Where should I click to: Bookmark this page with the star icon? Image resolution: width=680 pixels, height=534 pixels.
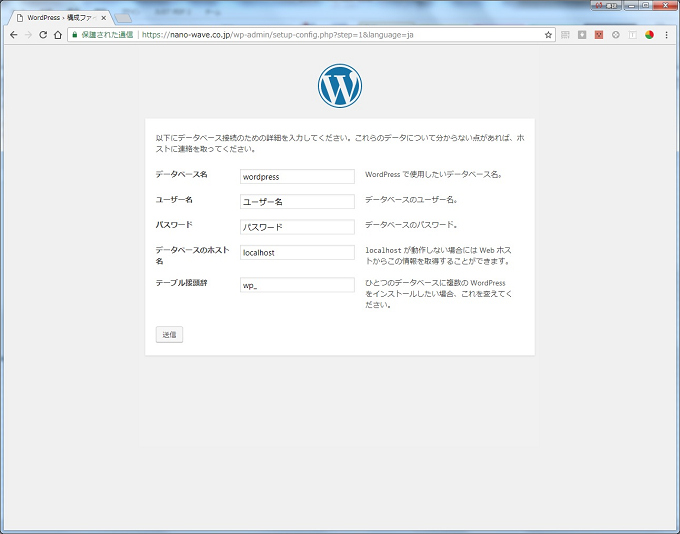point(548,35)
